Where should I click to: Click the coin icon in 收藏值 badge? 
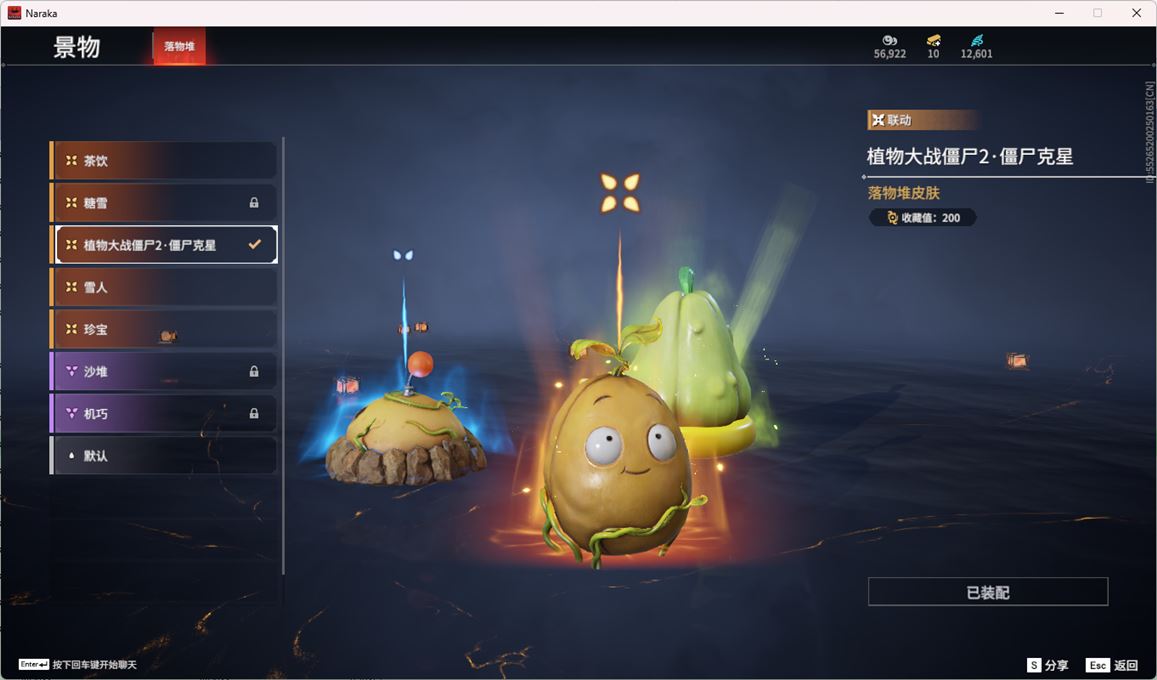(892, 218)
